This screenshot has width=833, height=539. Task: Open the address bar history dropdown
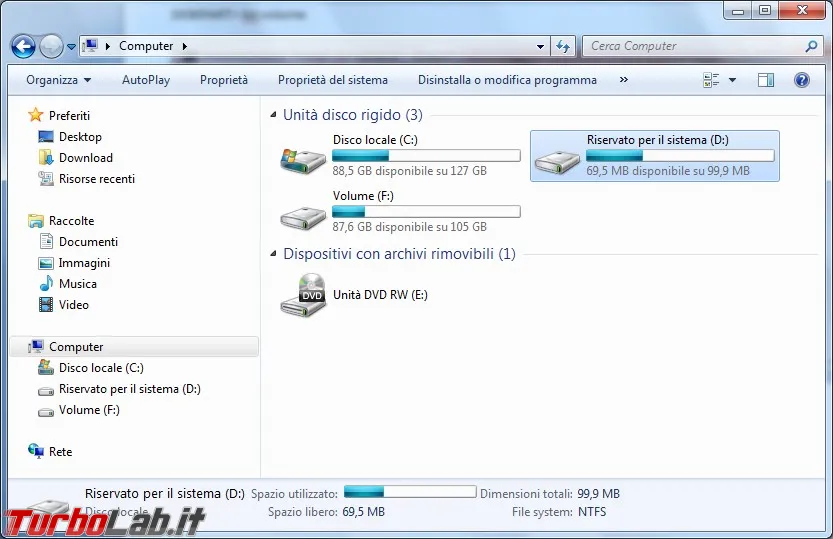540,47
